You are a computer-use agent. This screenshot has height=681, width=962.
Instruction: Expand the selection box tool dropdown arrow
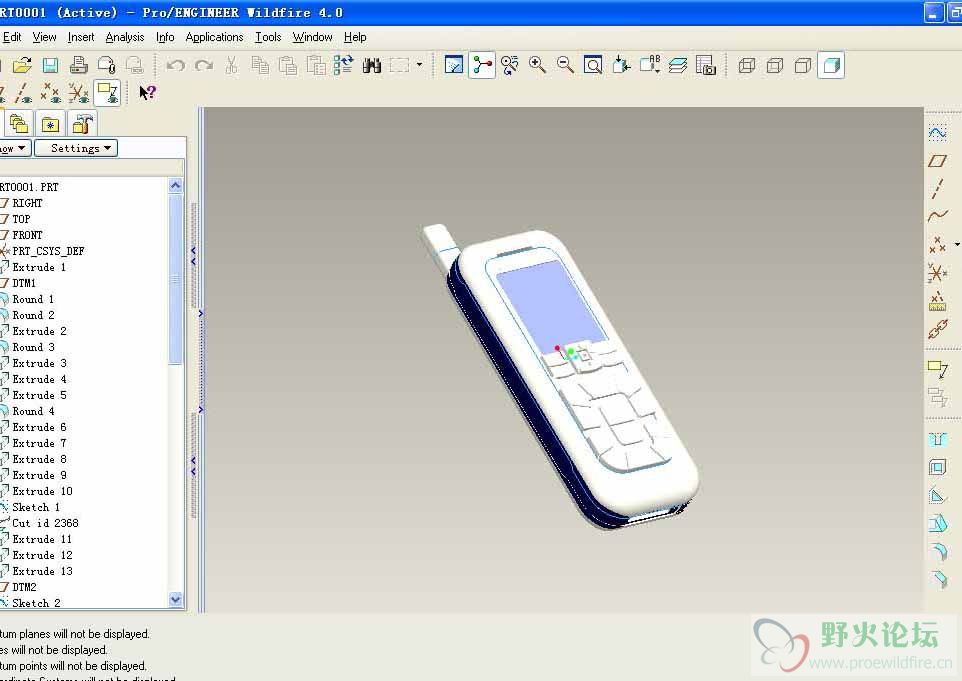[420, 64]
